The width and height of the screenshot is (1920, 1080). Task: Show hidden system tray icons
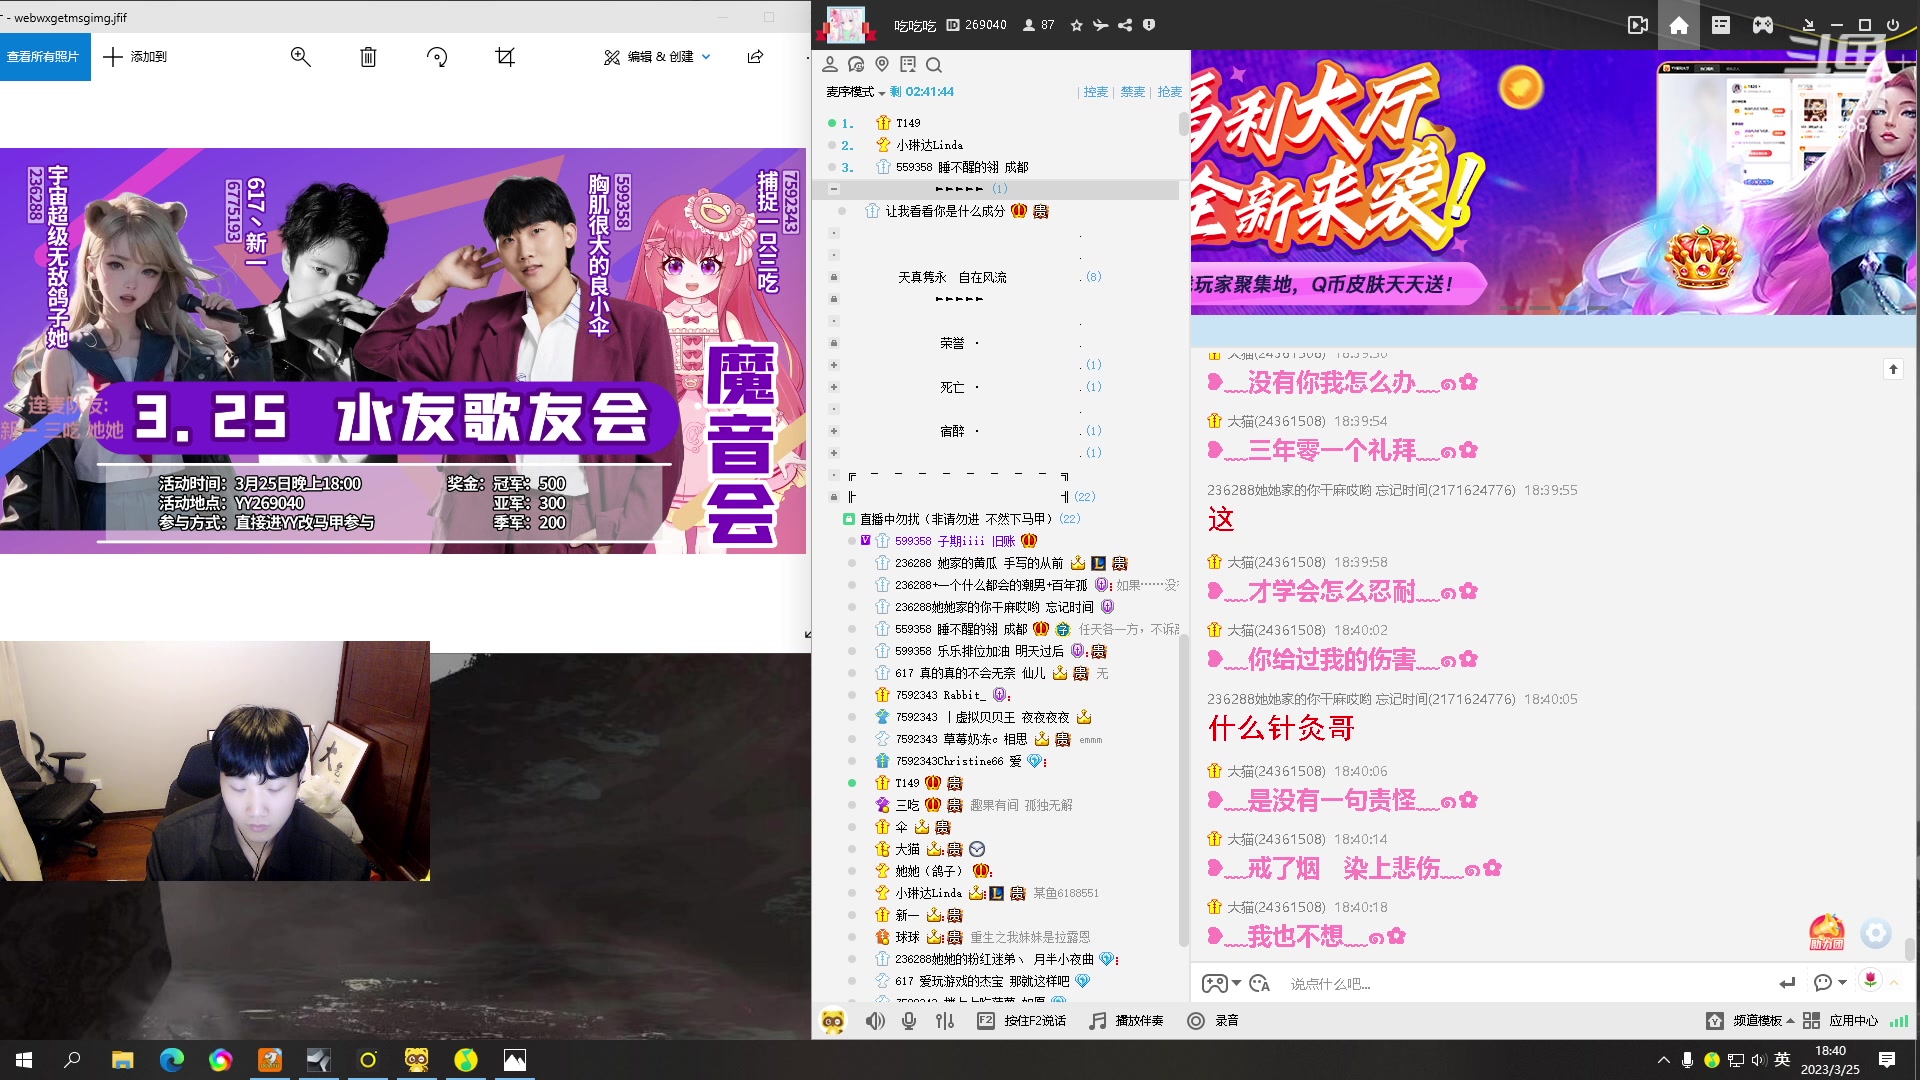[1663, 1060]
